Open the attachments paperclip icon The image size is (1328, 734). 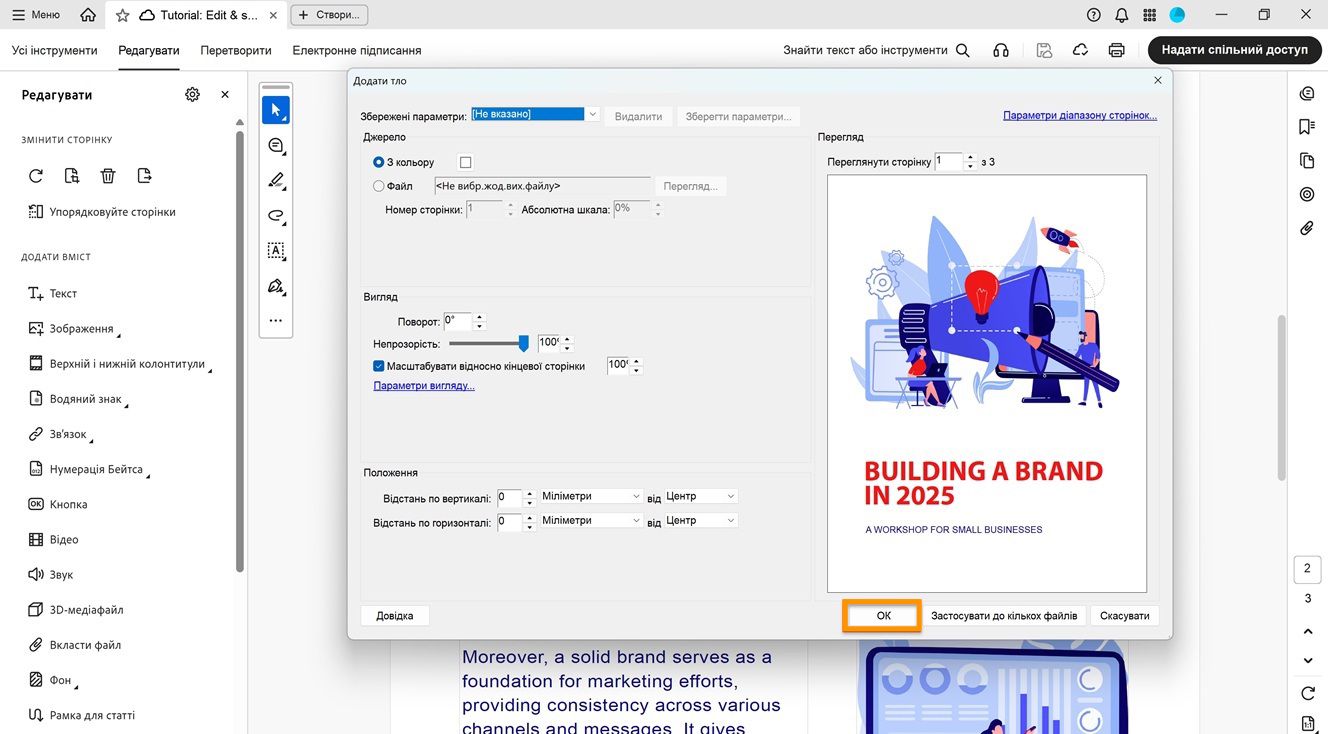pos(1306,228)
